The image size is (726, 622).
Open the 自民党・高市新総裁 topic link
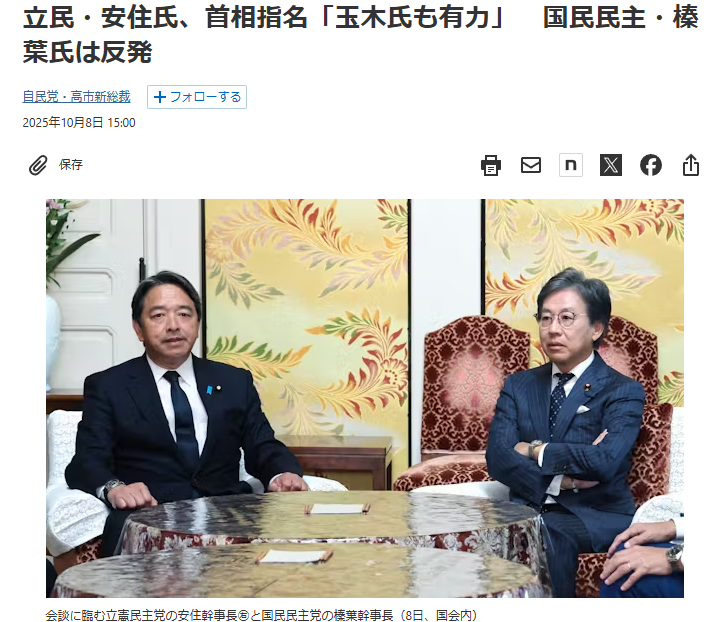tap(76, 97)
